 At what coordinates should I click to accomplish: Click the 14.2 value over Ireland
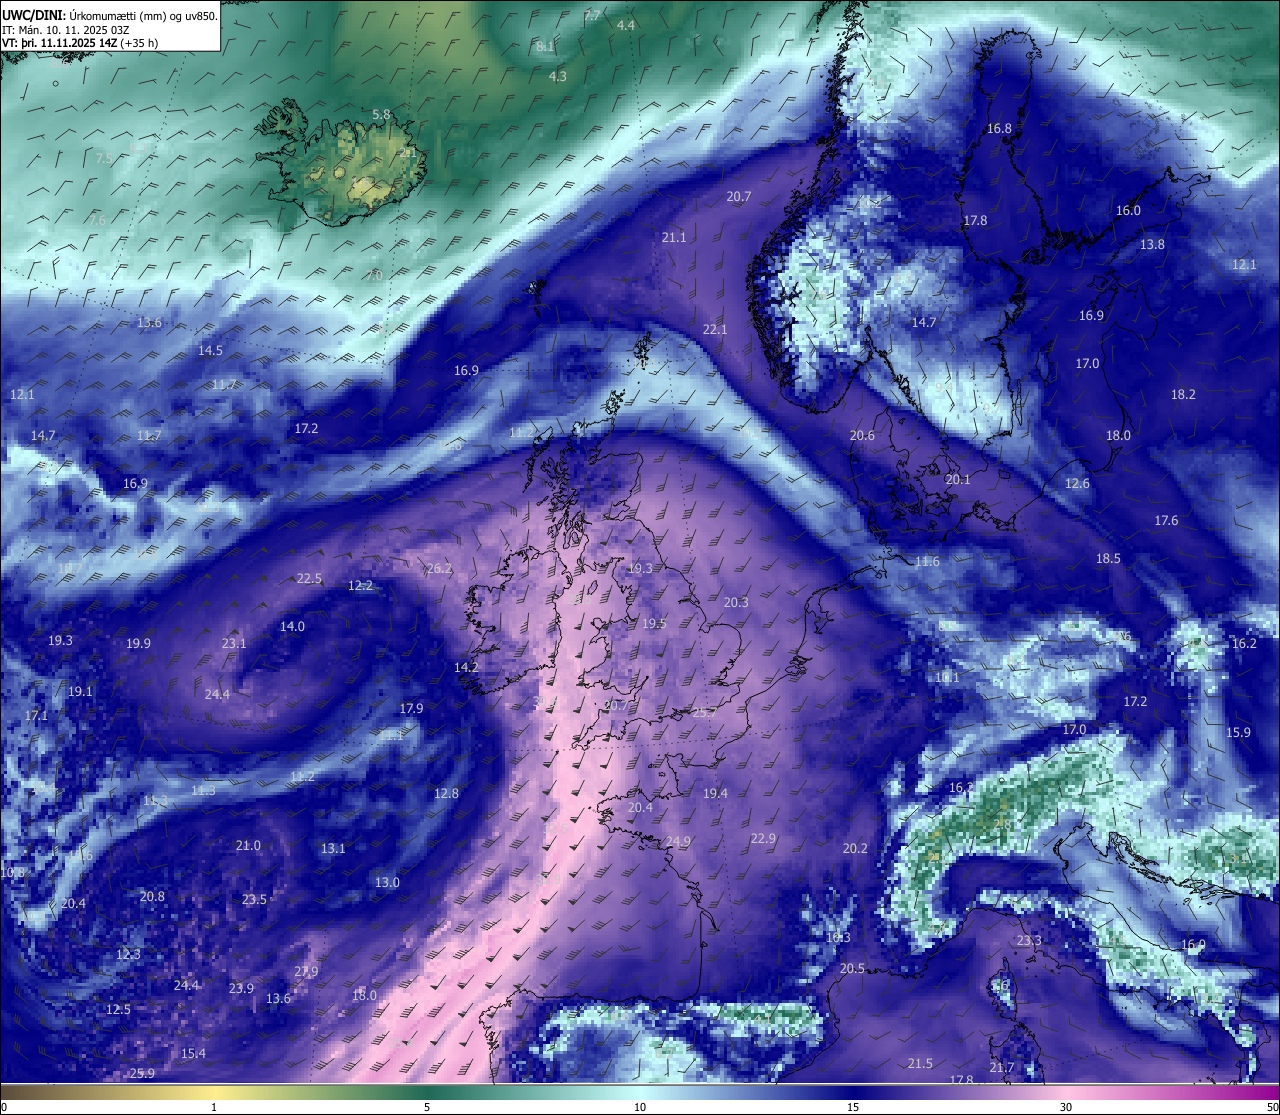tap(466, 667)
